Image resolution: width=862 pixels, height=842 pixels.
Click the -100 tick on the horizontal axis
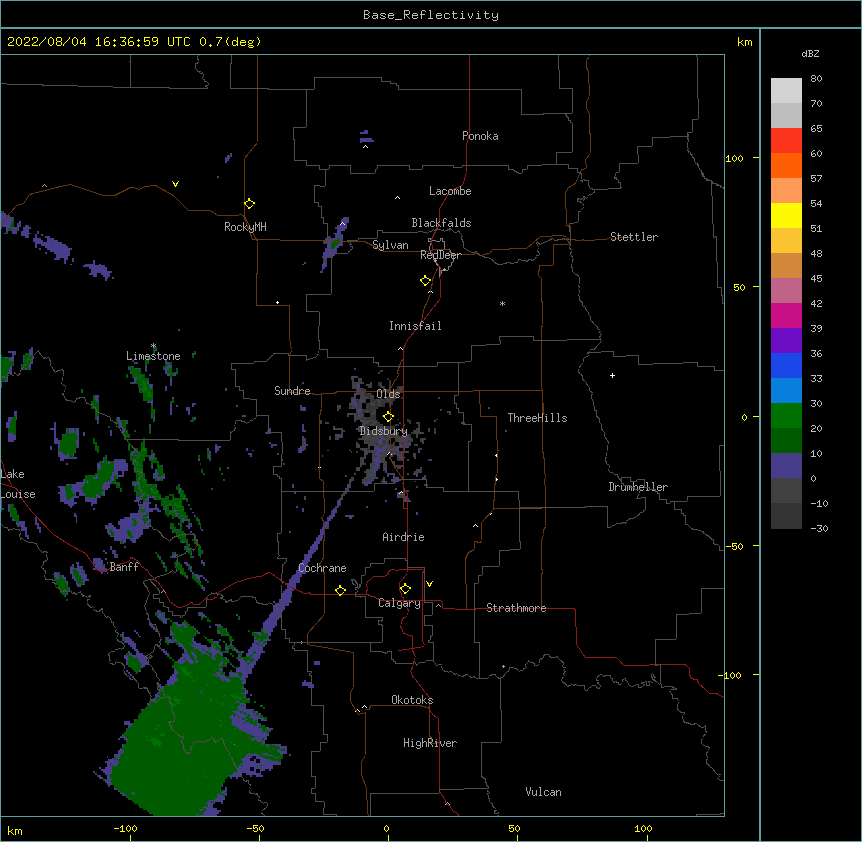click(125, 828)
